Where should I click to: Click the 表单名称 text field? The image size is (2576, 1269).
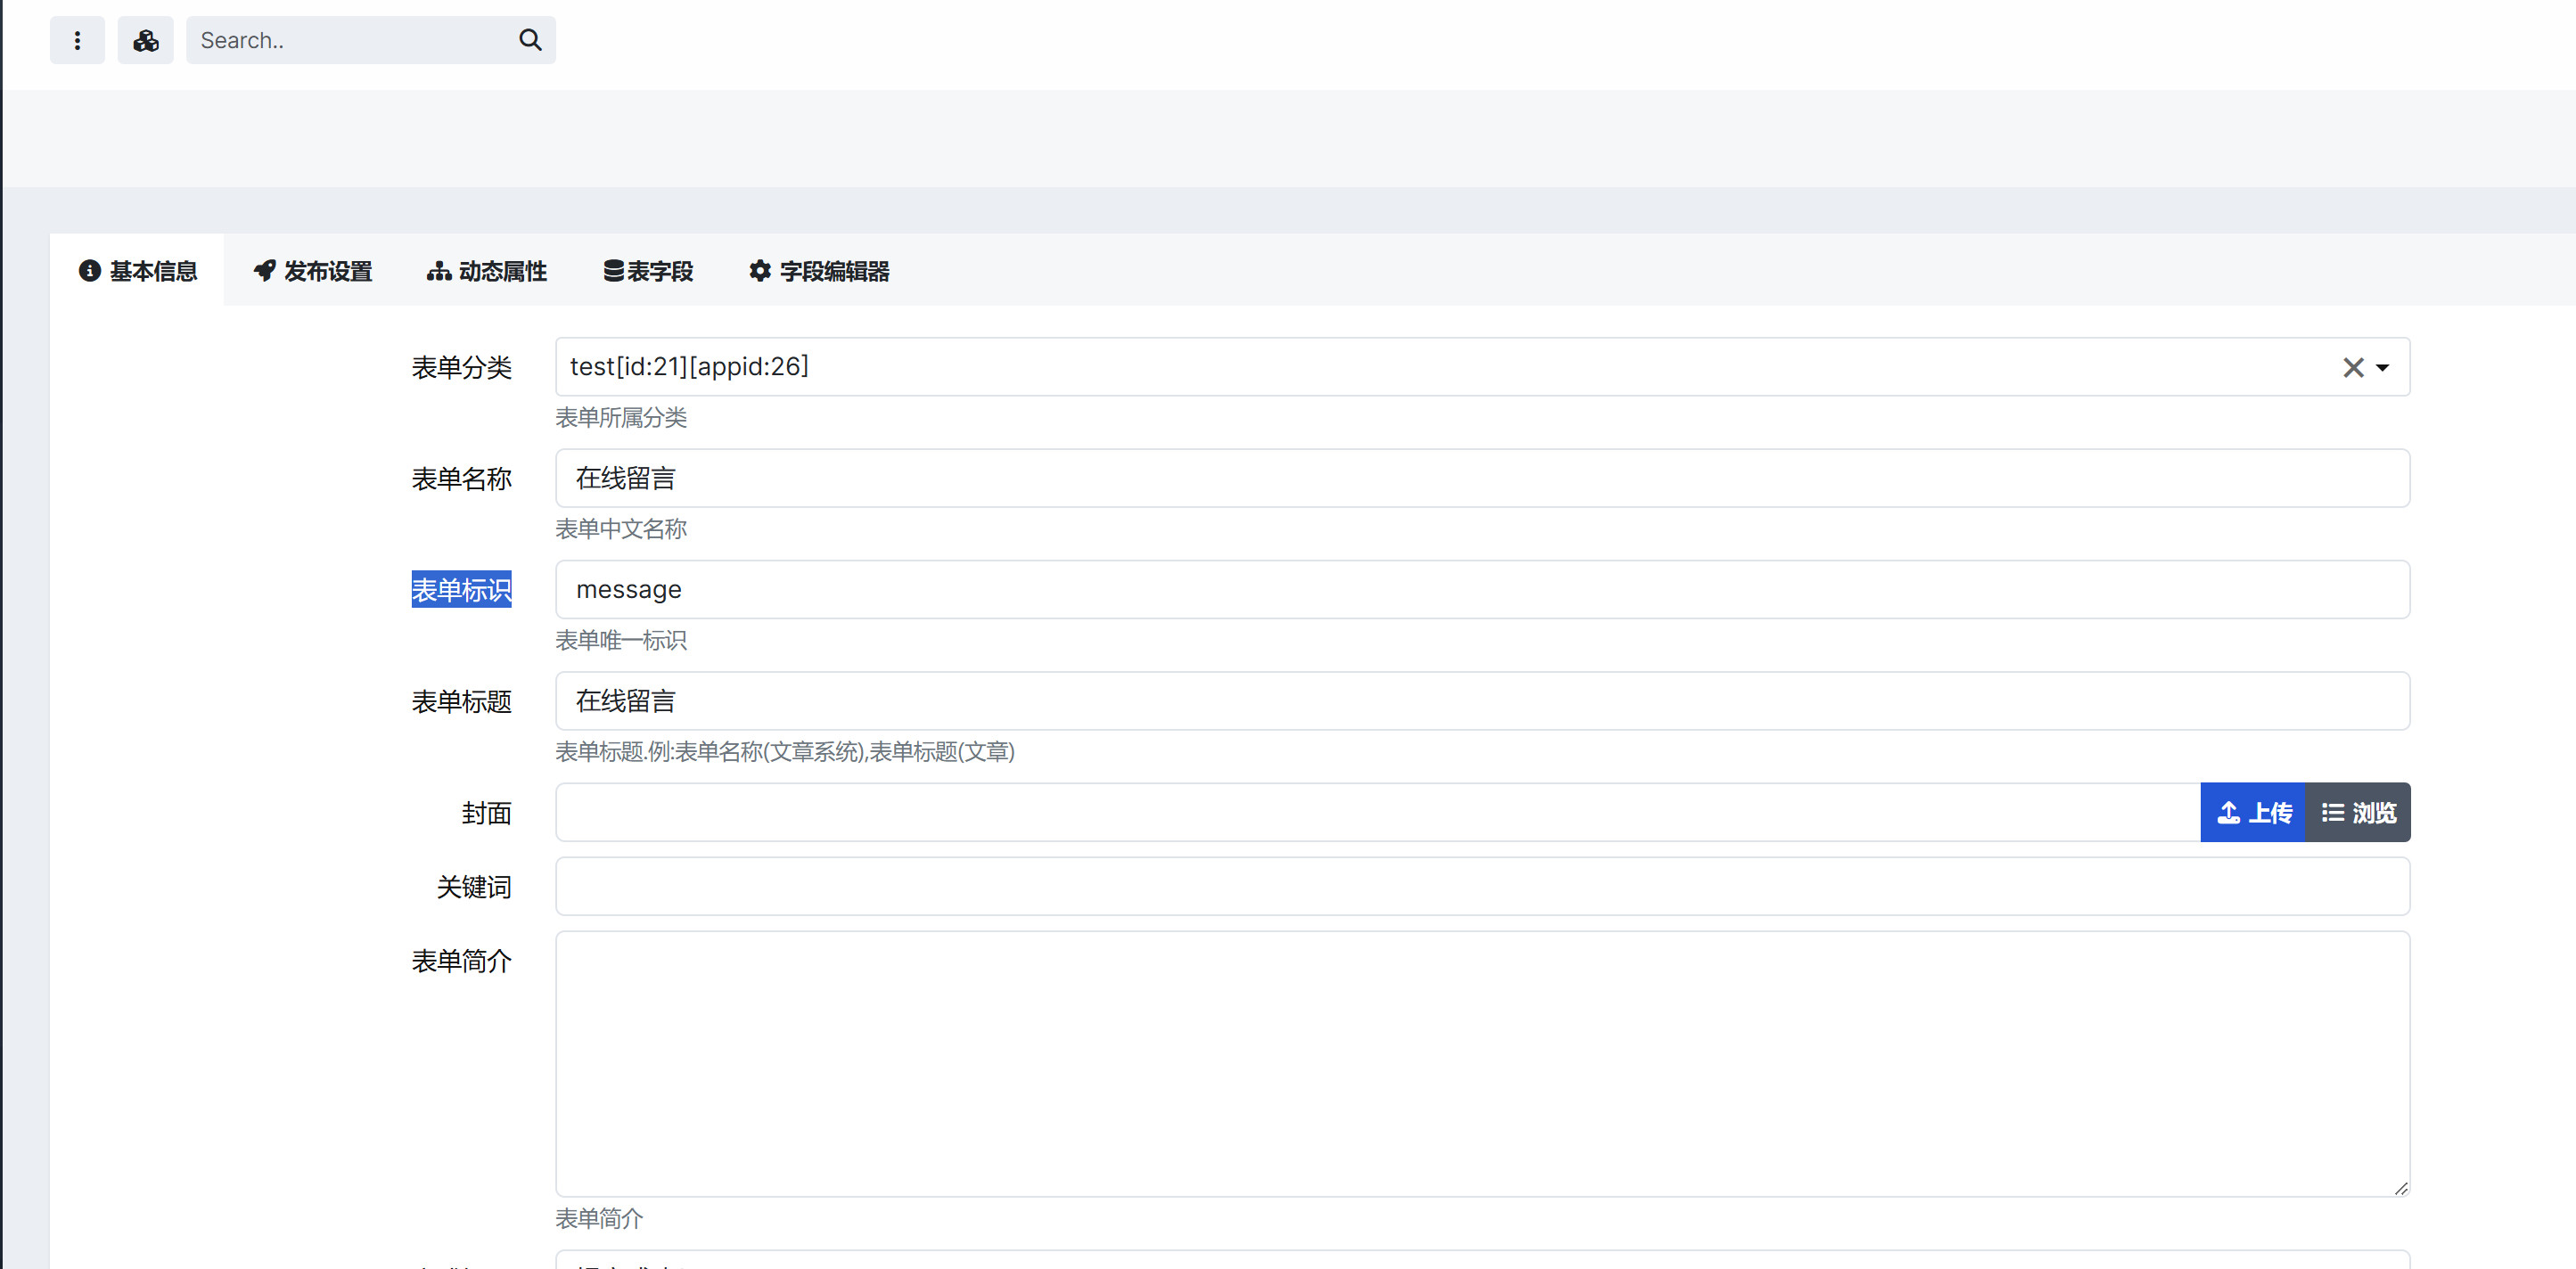click(x=1481, y=478)
